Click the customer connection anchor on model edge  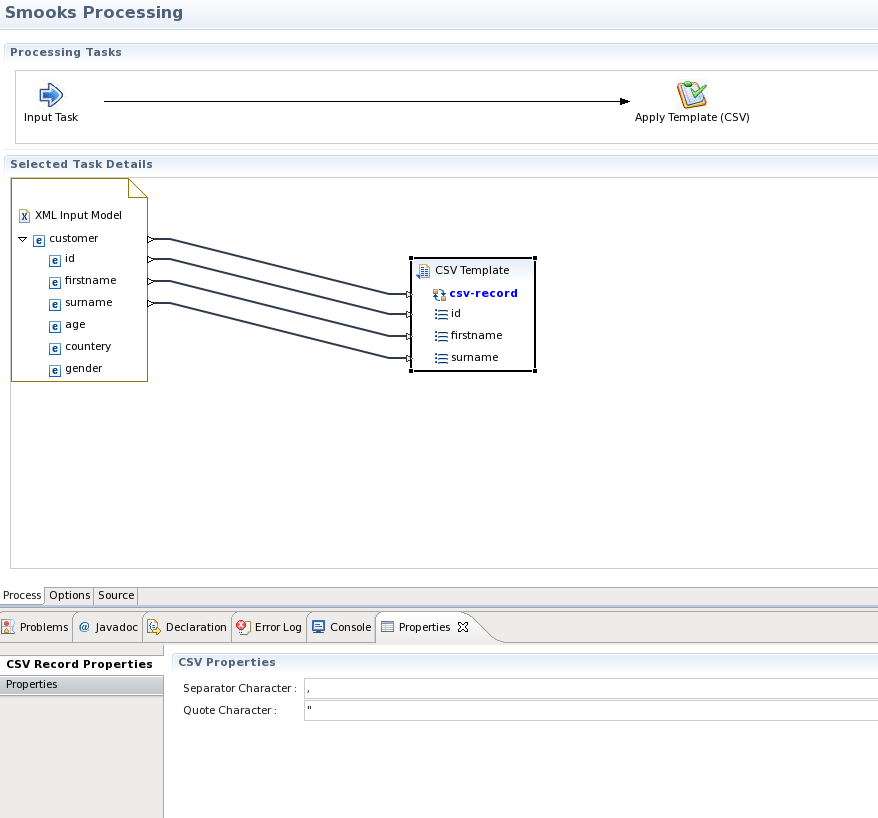(151, 240)
